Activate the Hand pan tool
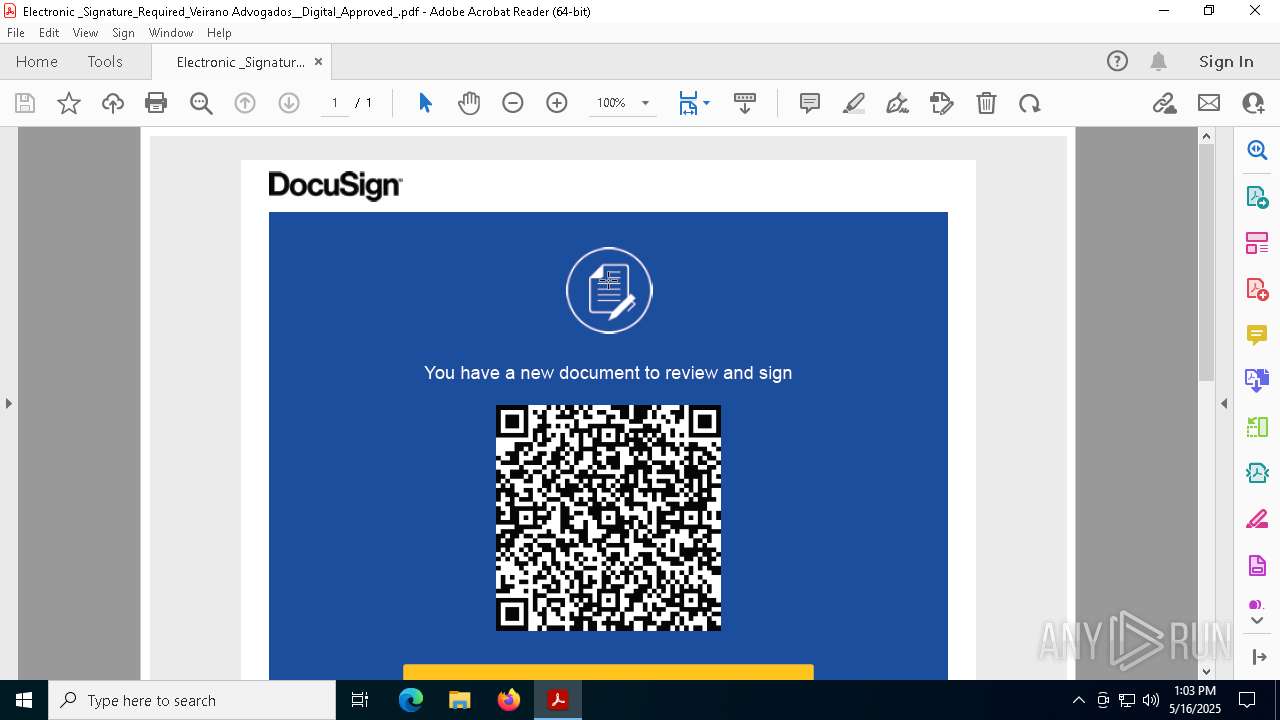The image size is (1280, 720). tap(469, 103)
